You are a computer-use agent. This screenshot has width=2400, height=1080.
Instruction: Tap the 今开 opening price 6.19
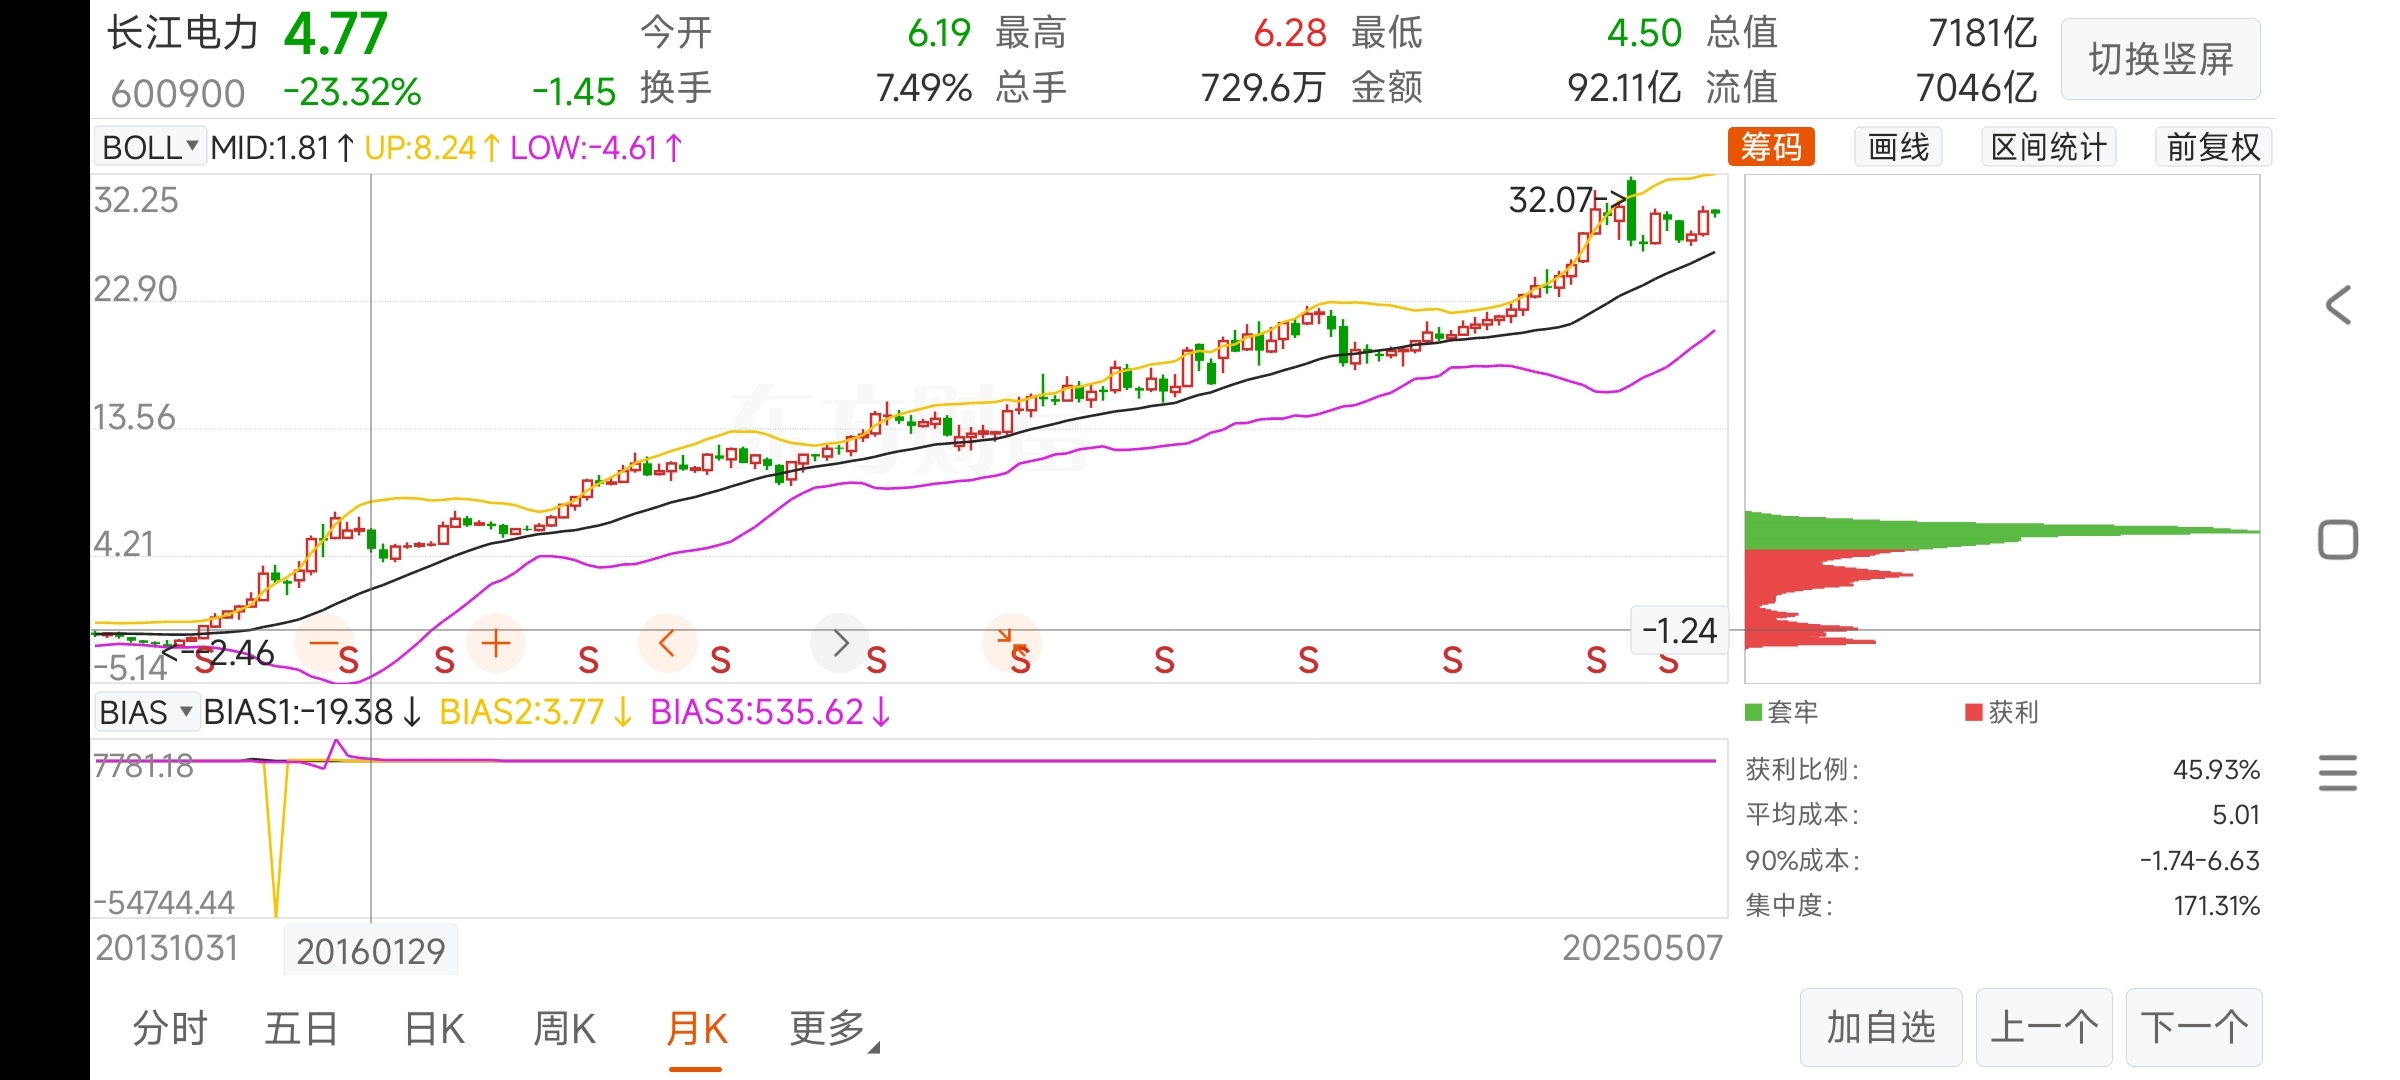pos(939,33)
